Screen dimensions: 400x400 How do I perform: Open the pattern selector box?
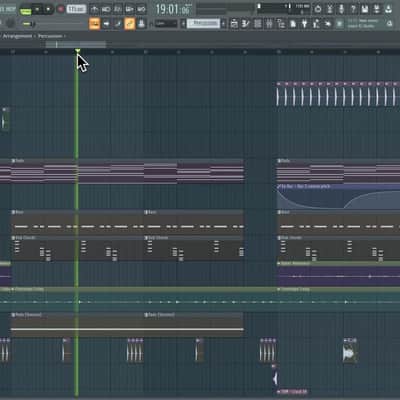click(203, 24)
